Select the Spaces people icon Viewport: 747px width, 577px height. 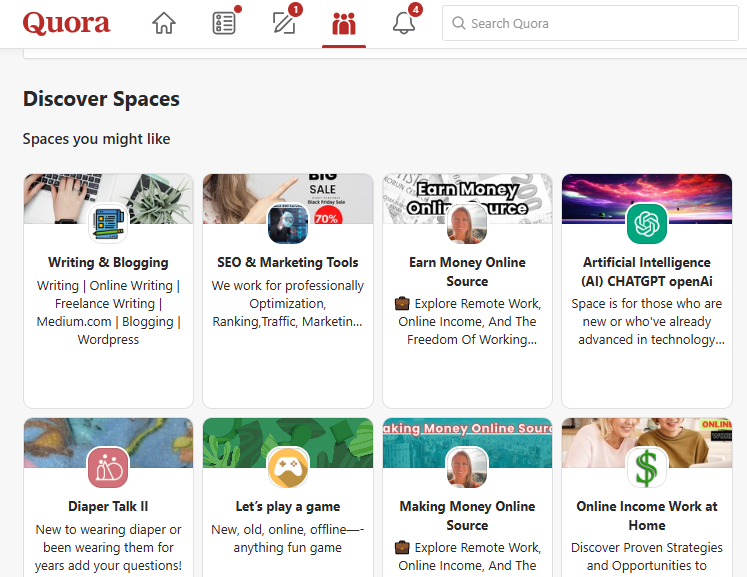(344, 23)
